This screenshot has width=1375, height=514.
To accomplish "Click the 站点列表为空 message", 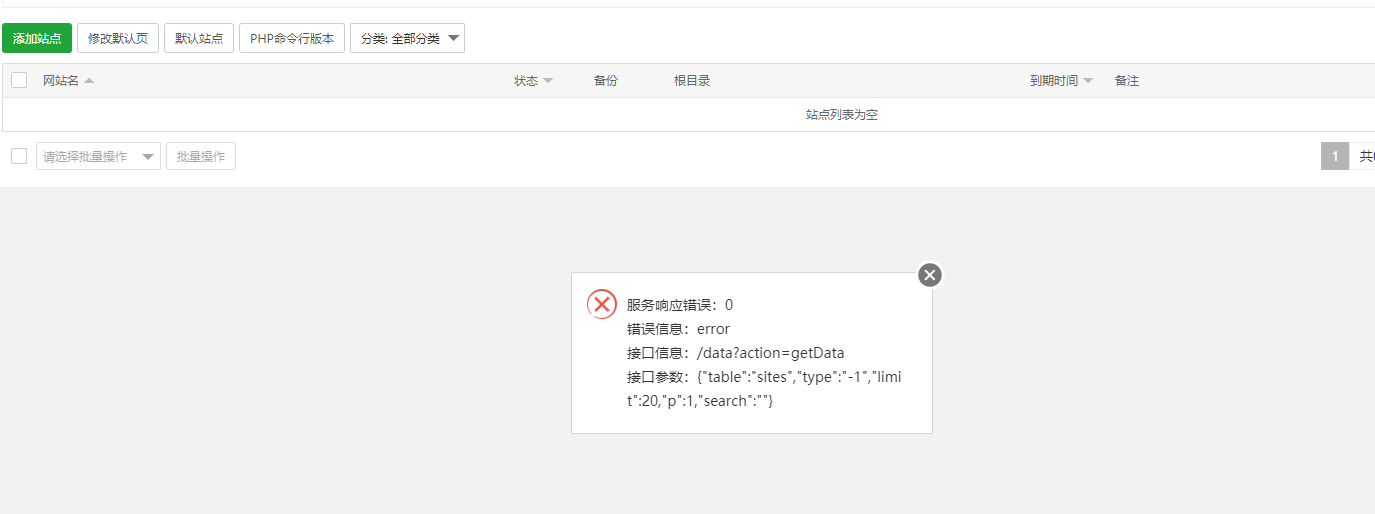I will pos(842,115).
